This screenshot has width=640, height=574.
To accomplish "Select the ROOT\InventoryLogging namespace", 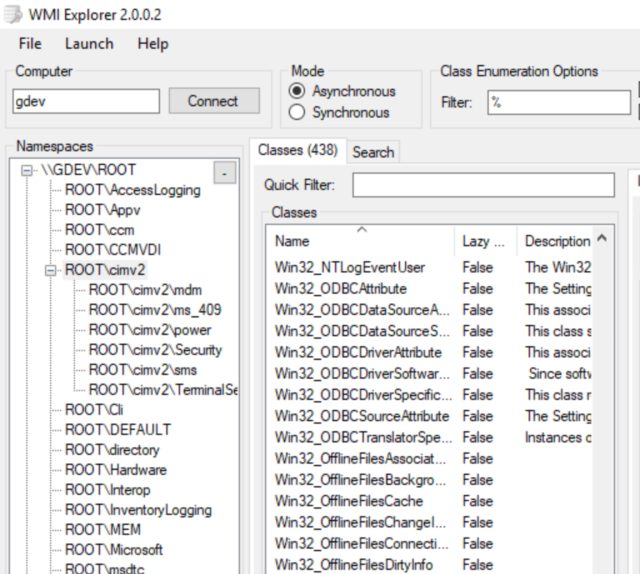I will point(138,510).
